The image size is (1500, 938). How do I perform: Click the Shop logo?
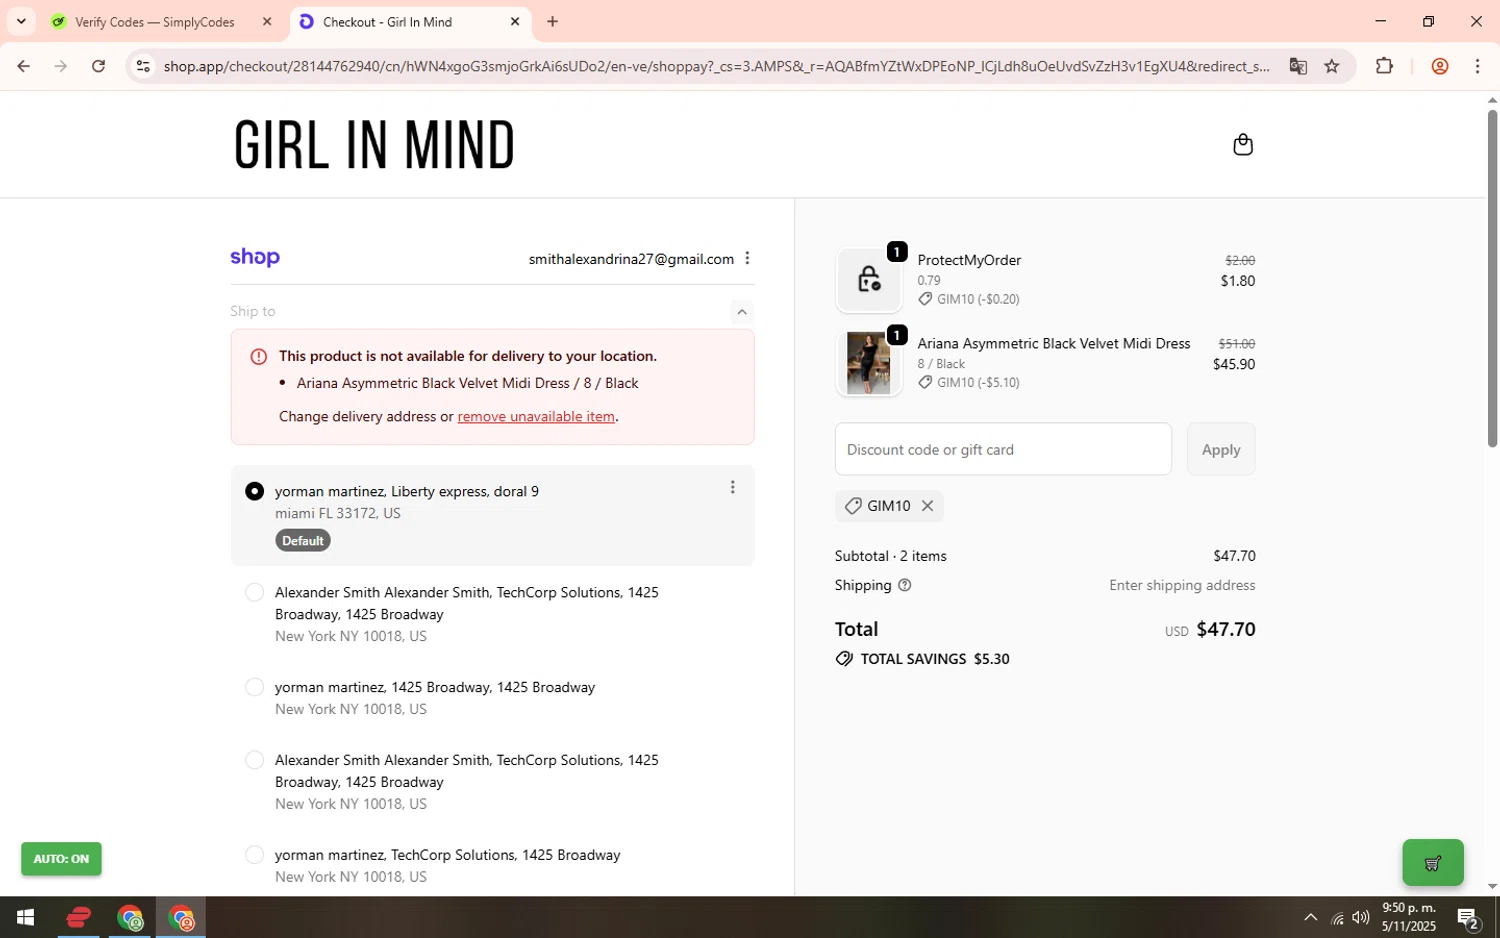[255, 258]
